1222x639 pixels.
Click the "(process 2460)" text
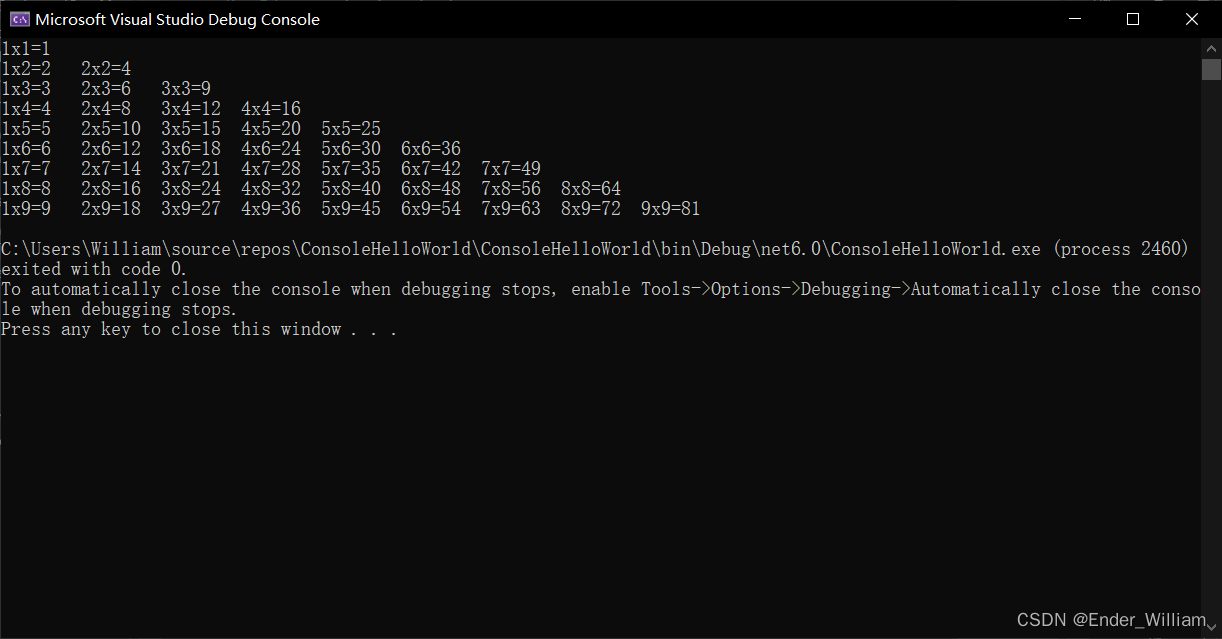[x=1120, y=249]
